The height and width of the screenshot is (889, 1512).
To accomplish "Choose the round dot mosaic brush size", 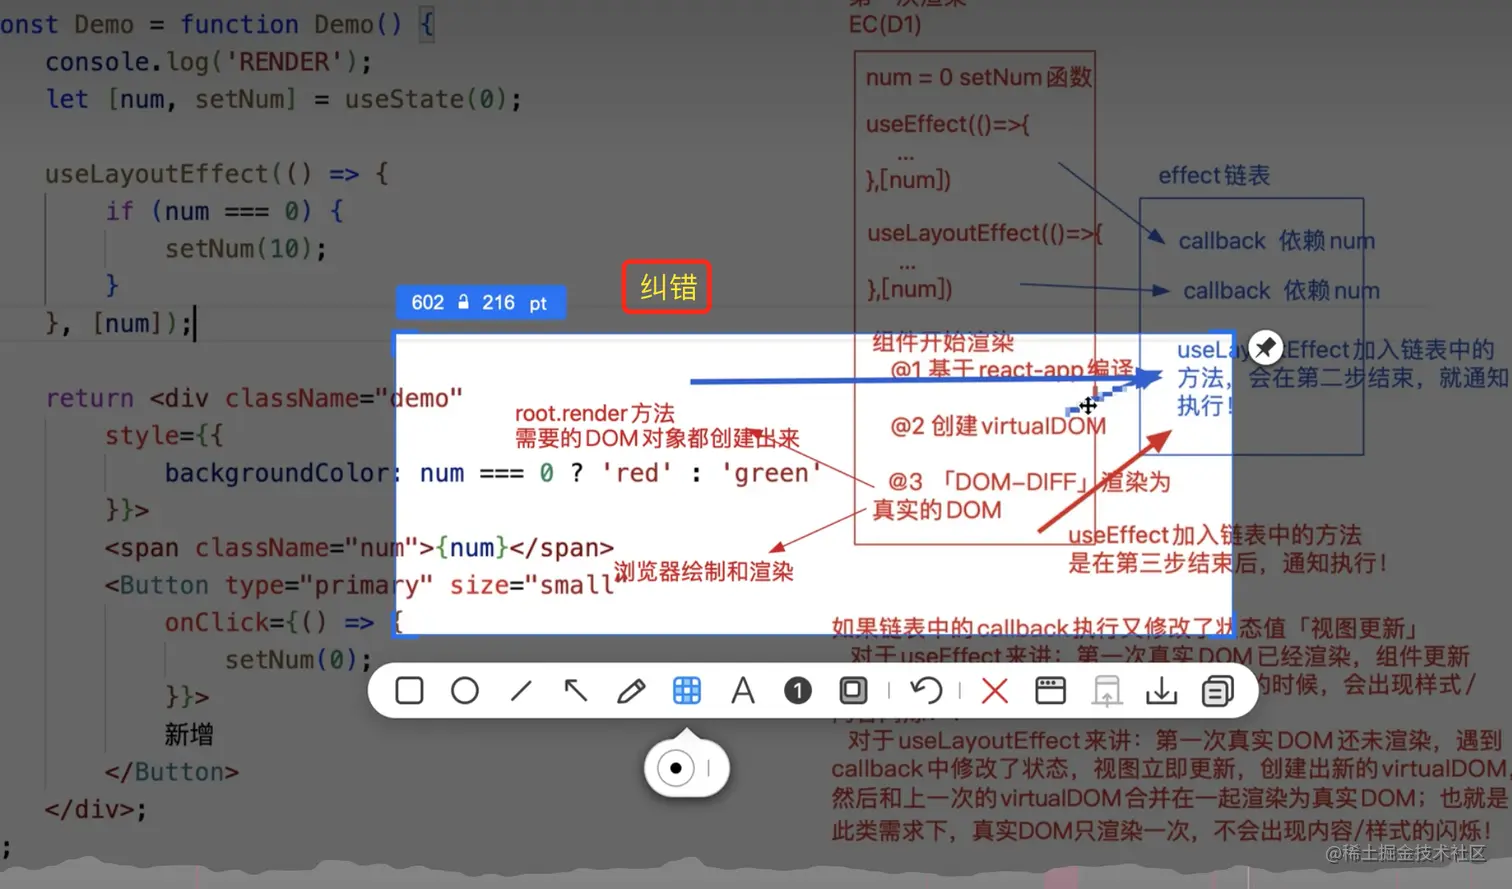I will (676, 768).
